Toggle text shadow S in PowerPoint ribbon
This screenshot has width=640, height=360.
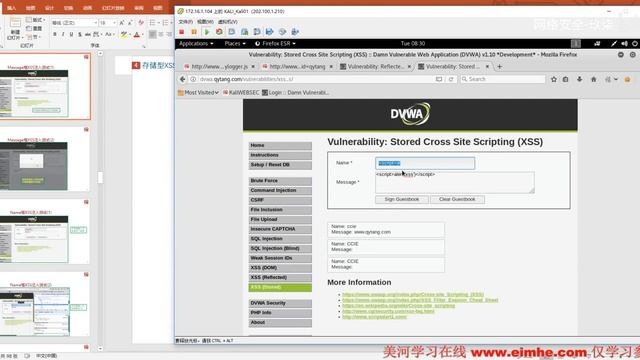tap(80, 35)
